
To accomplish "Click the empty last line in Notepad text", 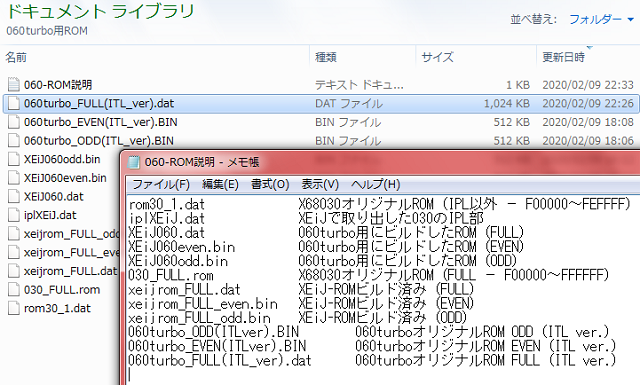I will tap(367, 374).
